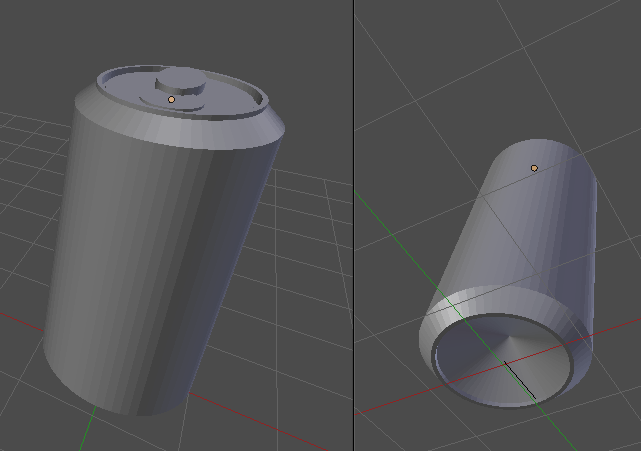Viewport: 641px width, 451px height.
Task: Select the raised circular button on the can top
Action: point(181,81)
